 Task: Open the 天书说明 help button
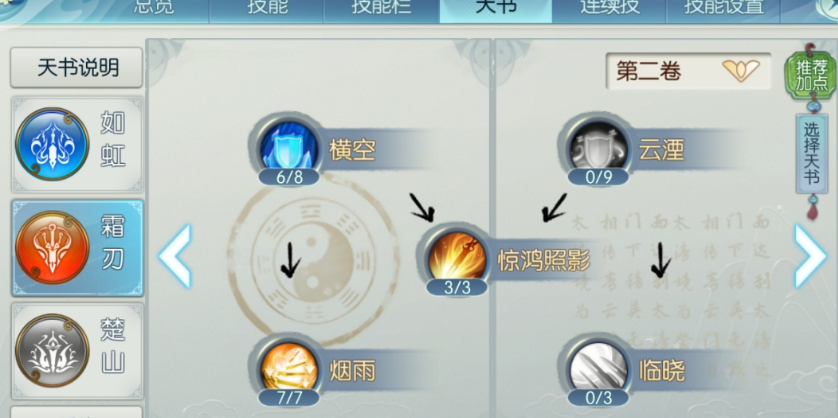pos(77,68)
